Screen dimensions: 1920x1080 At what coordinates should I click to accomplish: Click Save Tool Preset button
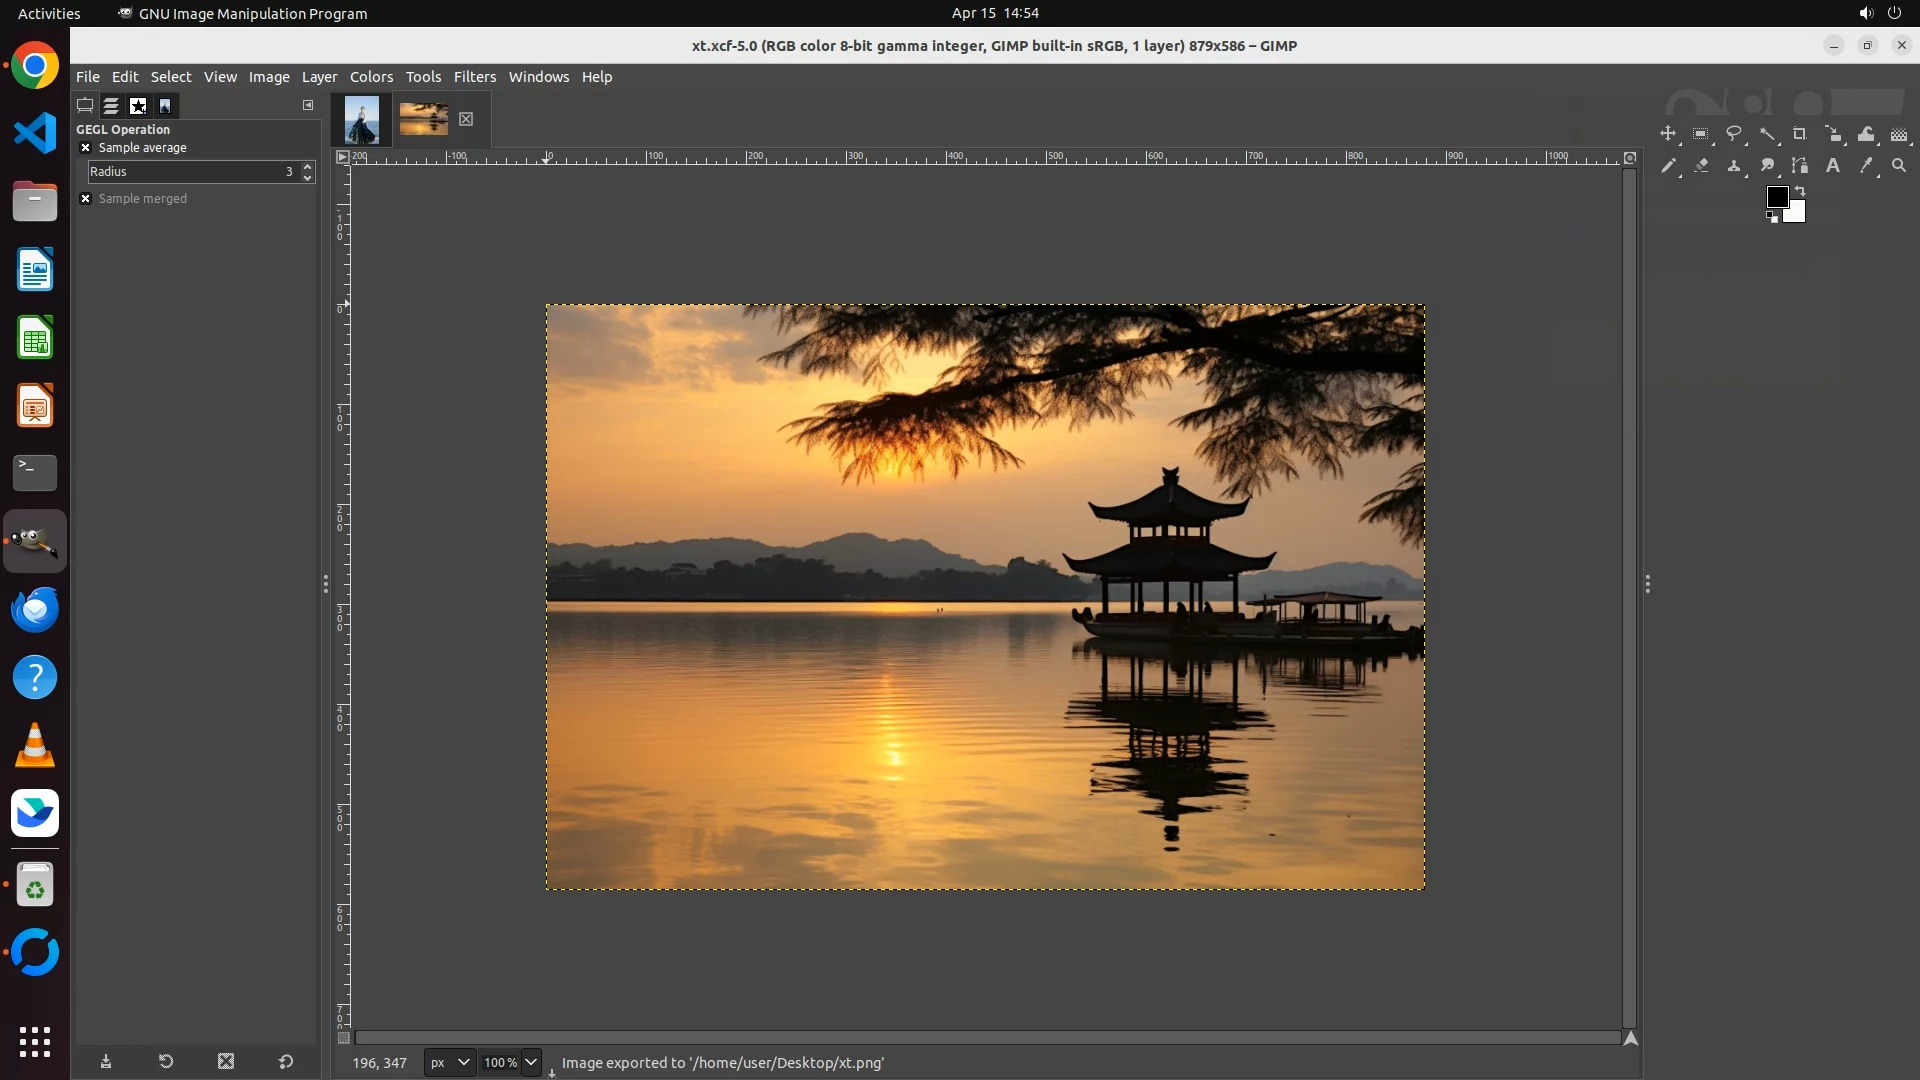(106, 1062)
